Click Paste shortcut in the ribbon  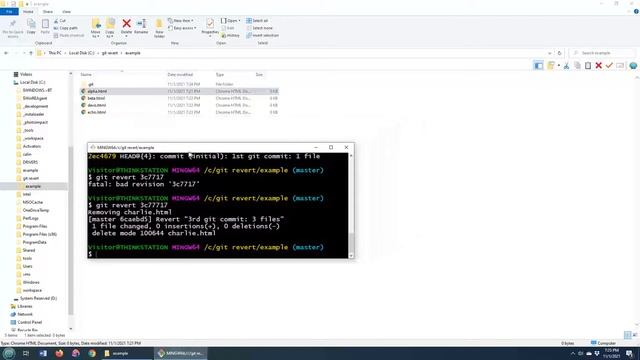[69, 36]
